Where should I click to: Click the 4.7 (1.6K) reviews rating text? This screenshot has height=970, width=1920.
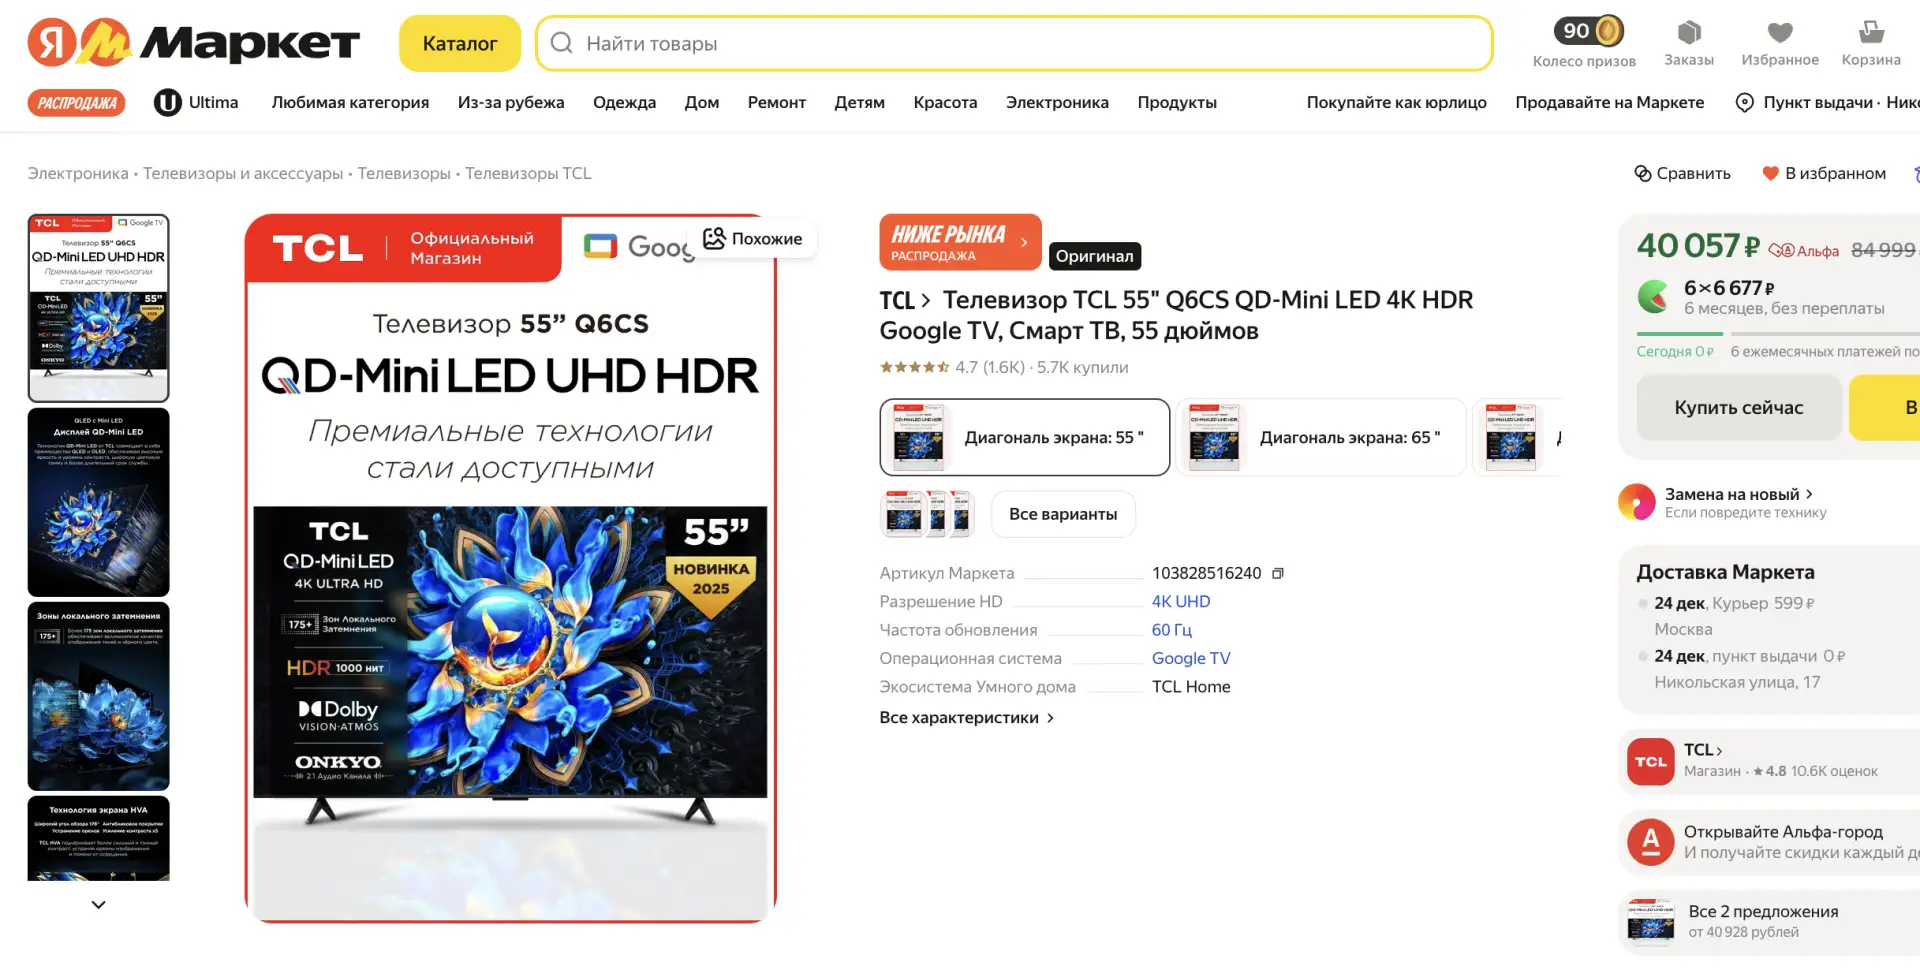pyautogui.click(x=990, y=367)
